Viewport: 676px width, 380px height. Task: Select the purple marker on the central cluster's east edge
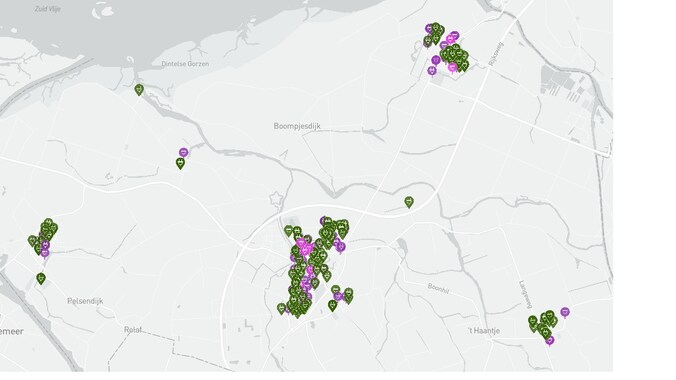point(341,247)
